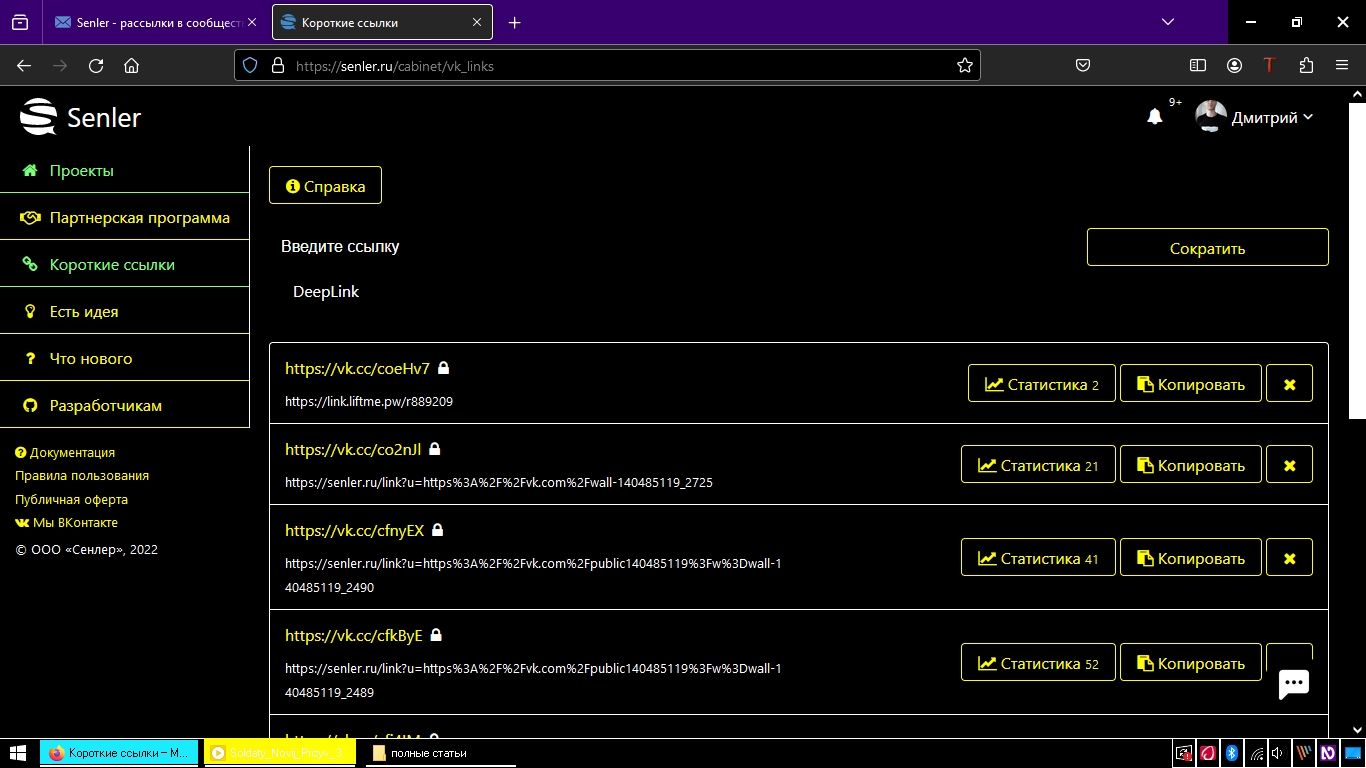Open Статистика for vk.cc/coeHv7
This screenshot has height=768, width=1366.
[x=1041, y=384]
